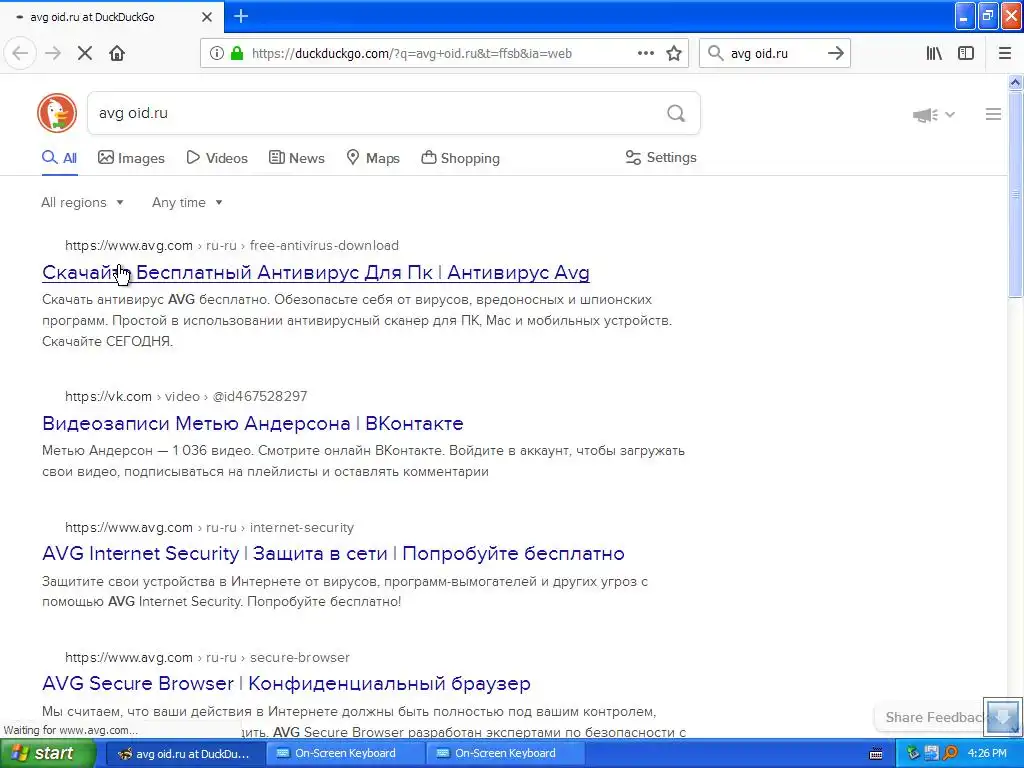Screen dimensions: 1024x768
Task: Open a new tab with plus button
Action: 240,16
